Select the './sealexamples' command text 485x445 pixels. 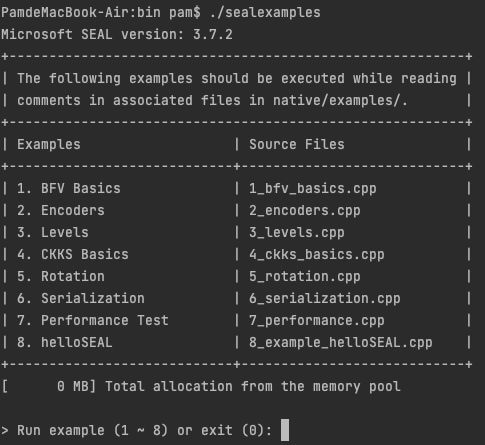click(x=265, y=13)
